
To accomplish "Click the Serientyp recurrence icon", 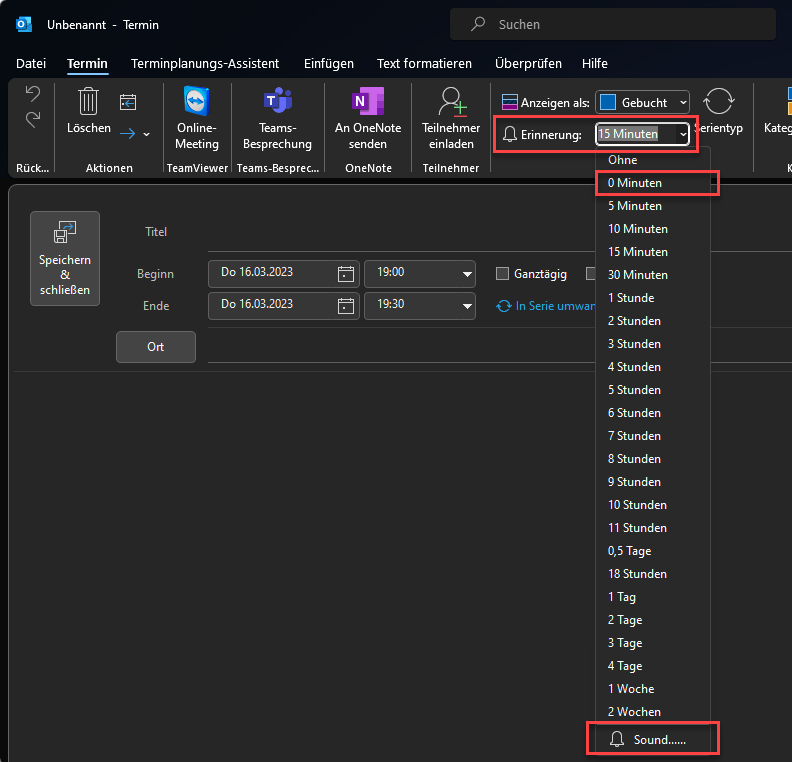I will coord(718,102).
